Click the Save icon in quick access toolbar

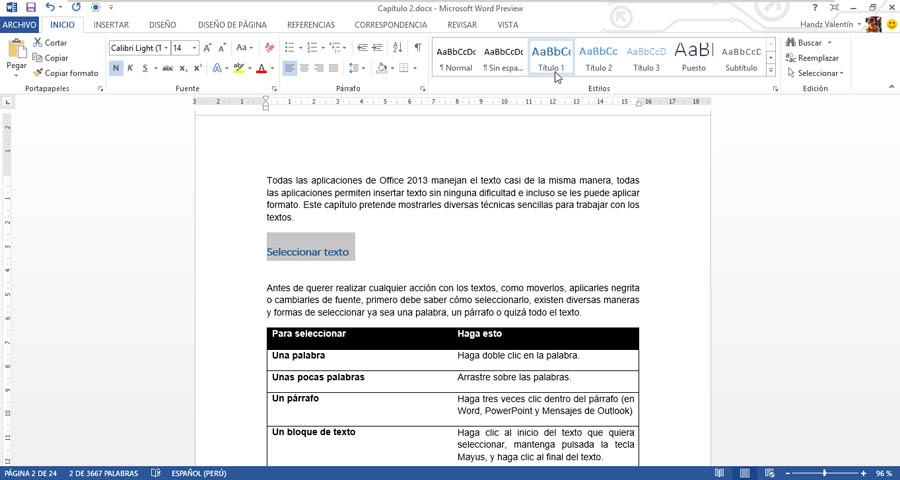click(30, 7)
